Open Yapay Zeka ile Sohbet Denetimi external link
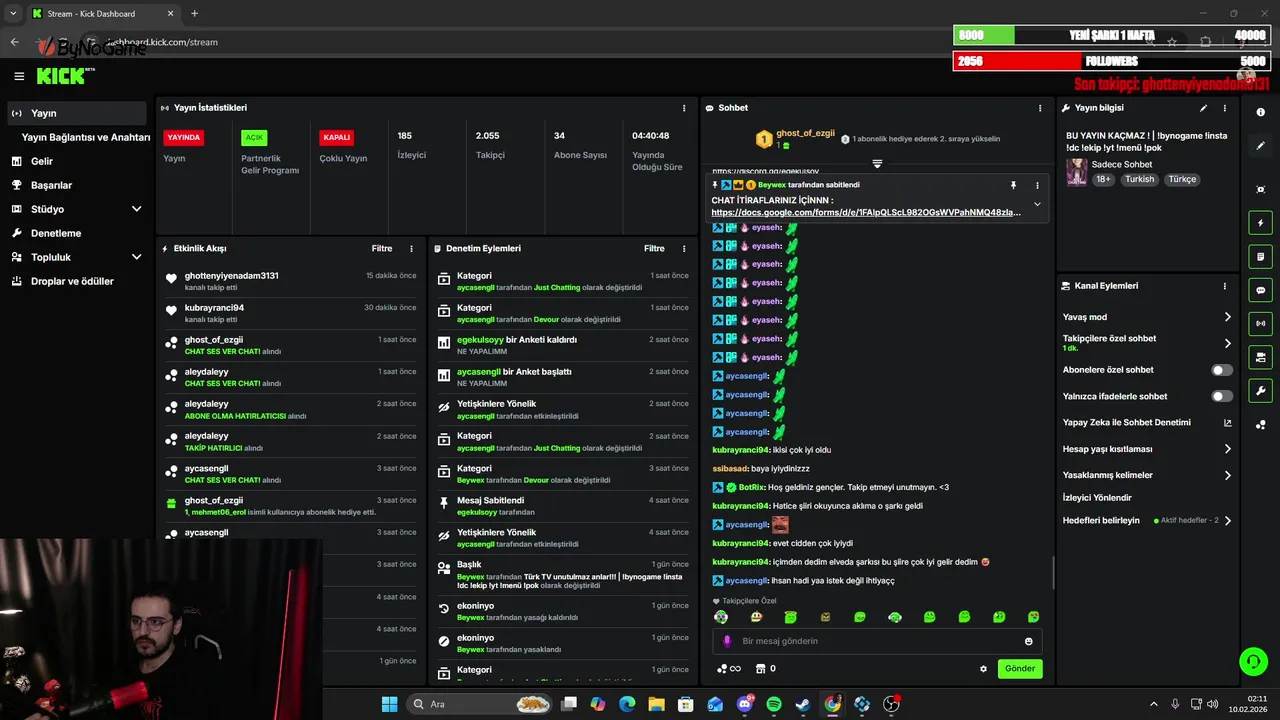Image resolution: width=1280 pixels, height=720 pixels. point(1227,423)
